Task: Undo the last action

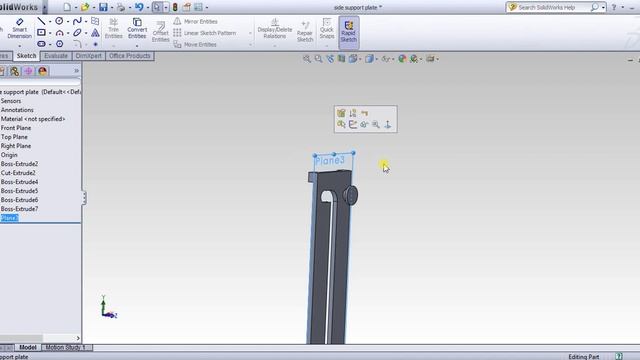Action: tap(139, 7)
